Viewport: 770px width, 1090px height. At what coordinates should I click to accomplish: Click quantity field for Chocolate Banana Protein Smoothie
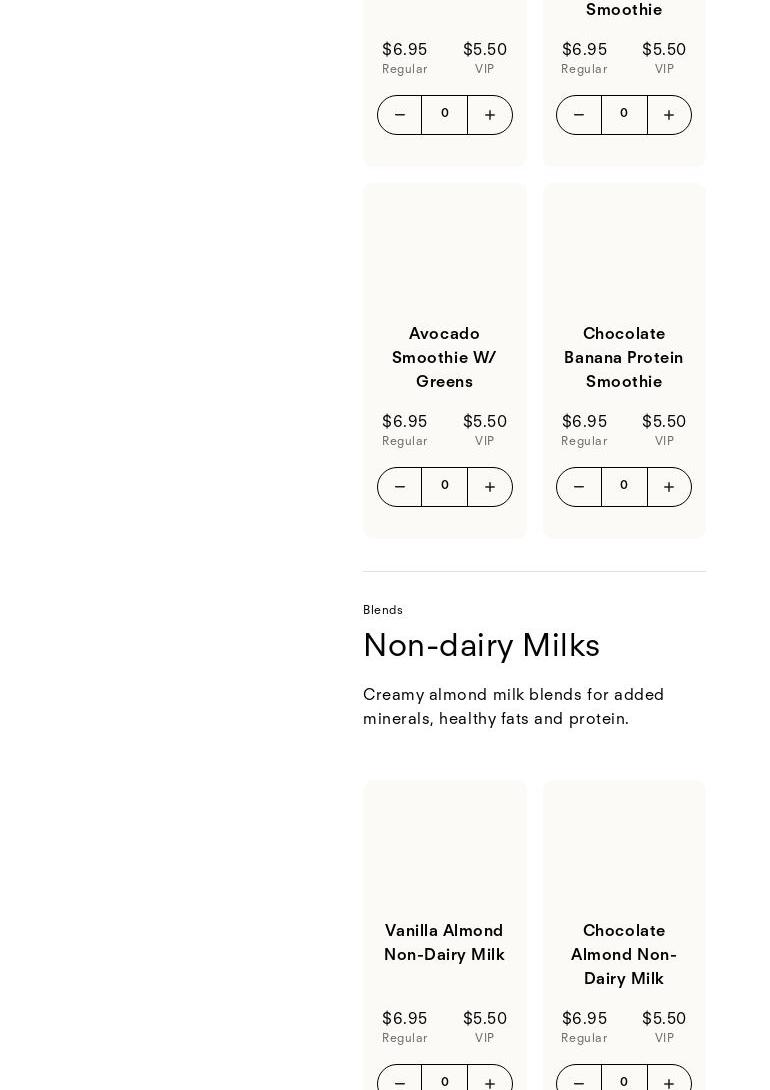[x=624, y=487]
